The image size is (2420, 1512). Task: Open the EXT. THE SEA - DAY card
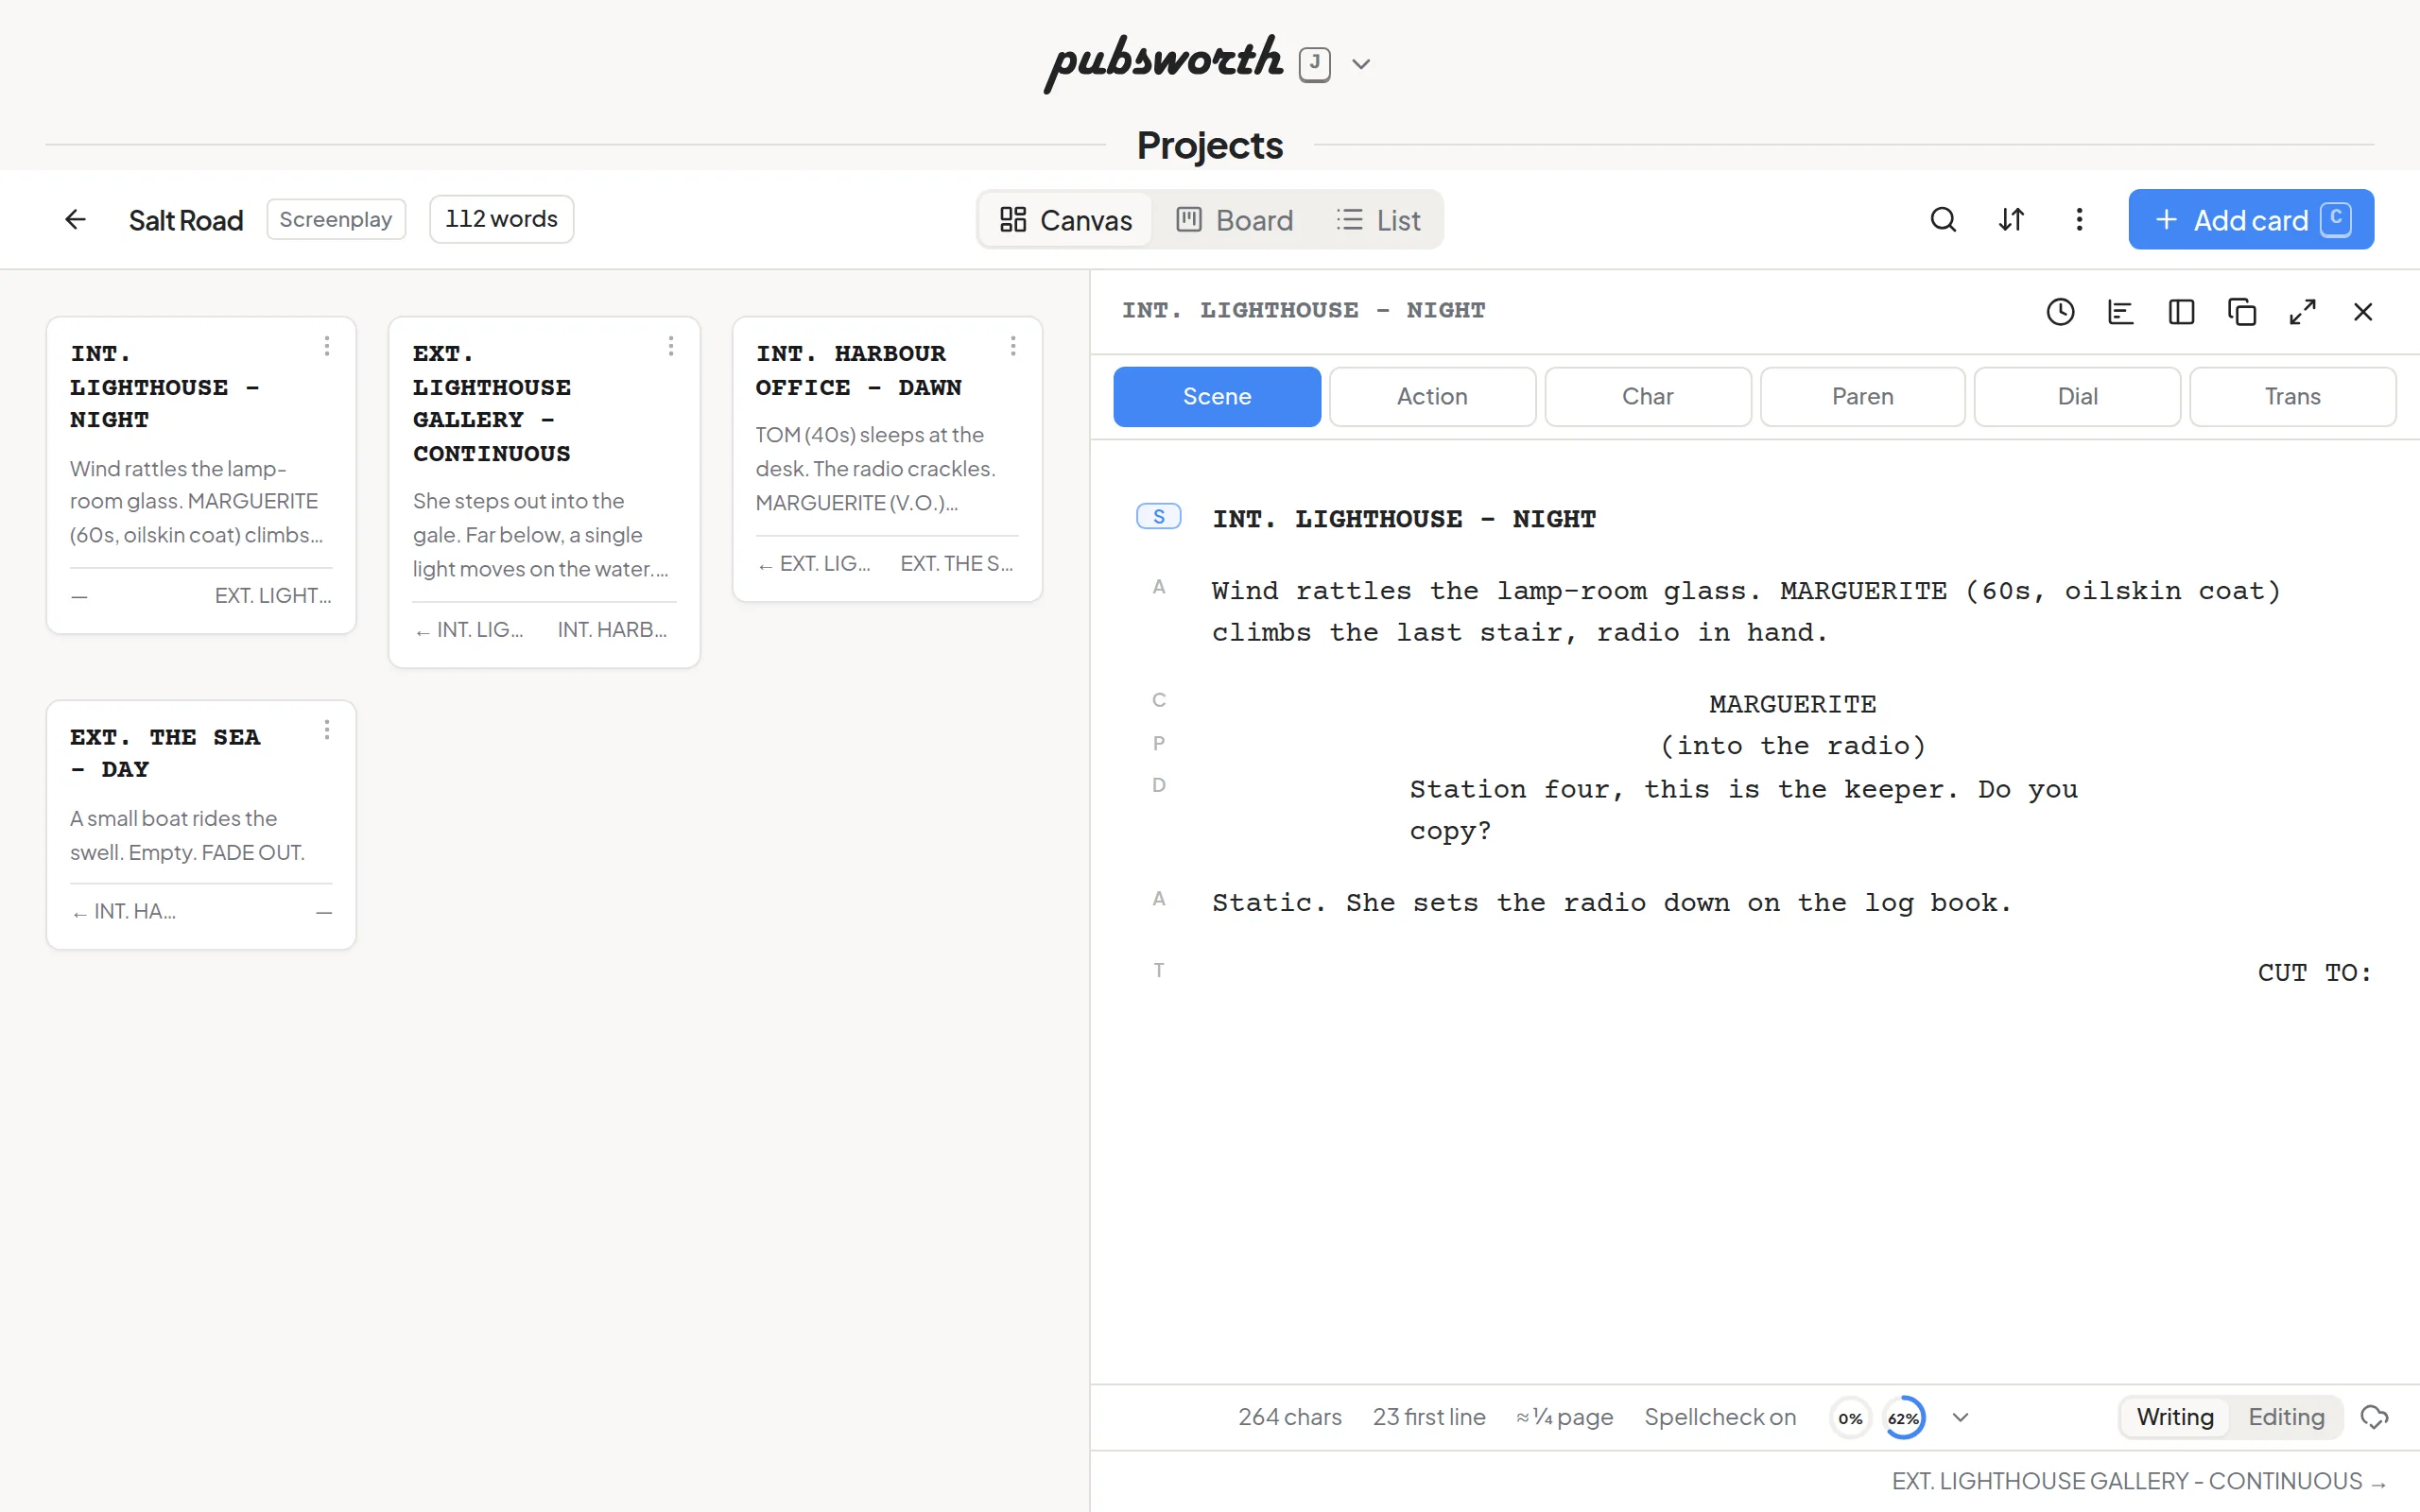click(201, 825)
